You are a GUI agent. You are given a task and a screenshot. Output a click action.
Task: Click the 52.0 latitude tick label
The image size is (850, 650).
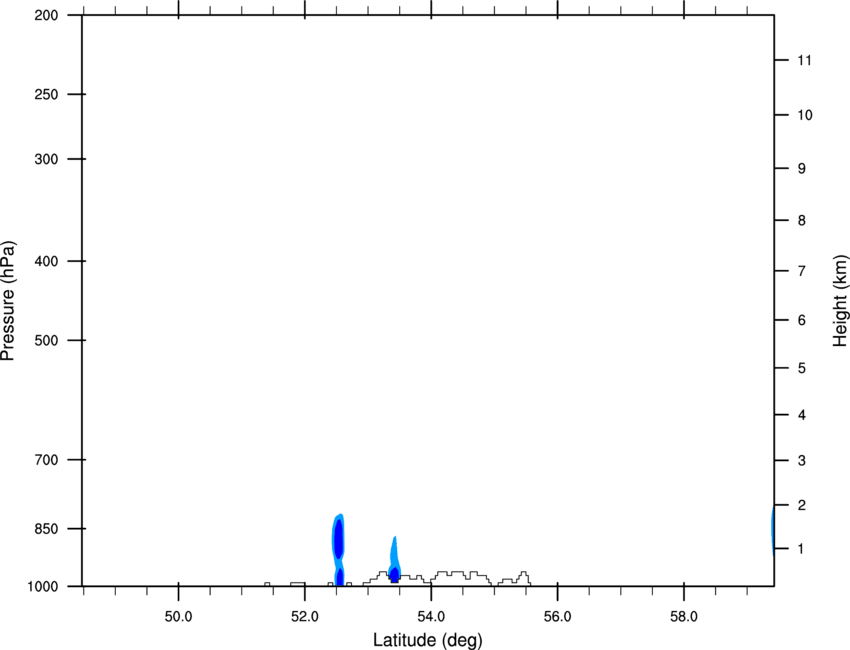[305, 617]
